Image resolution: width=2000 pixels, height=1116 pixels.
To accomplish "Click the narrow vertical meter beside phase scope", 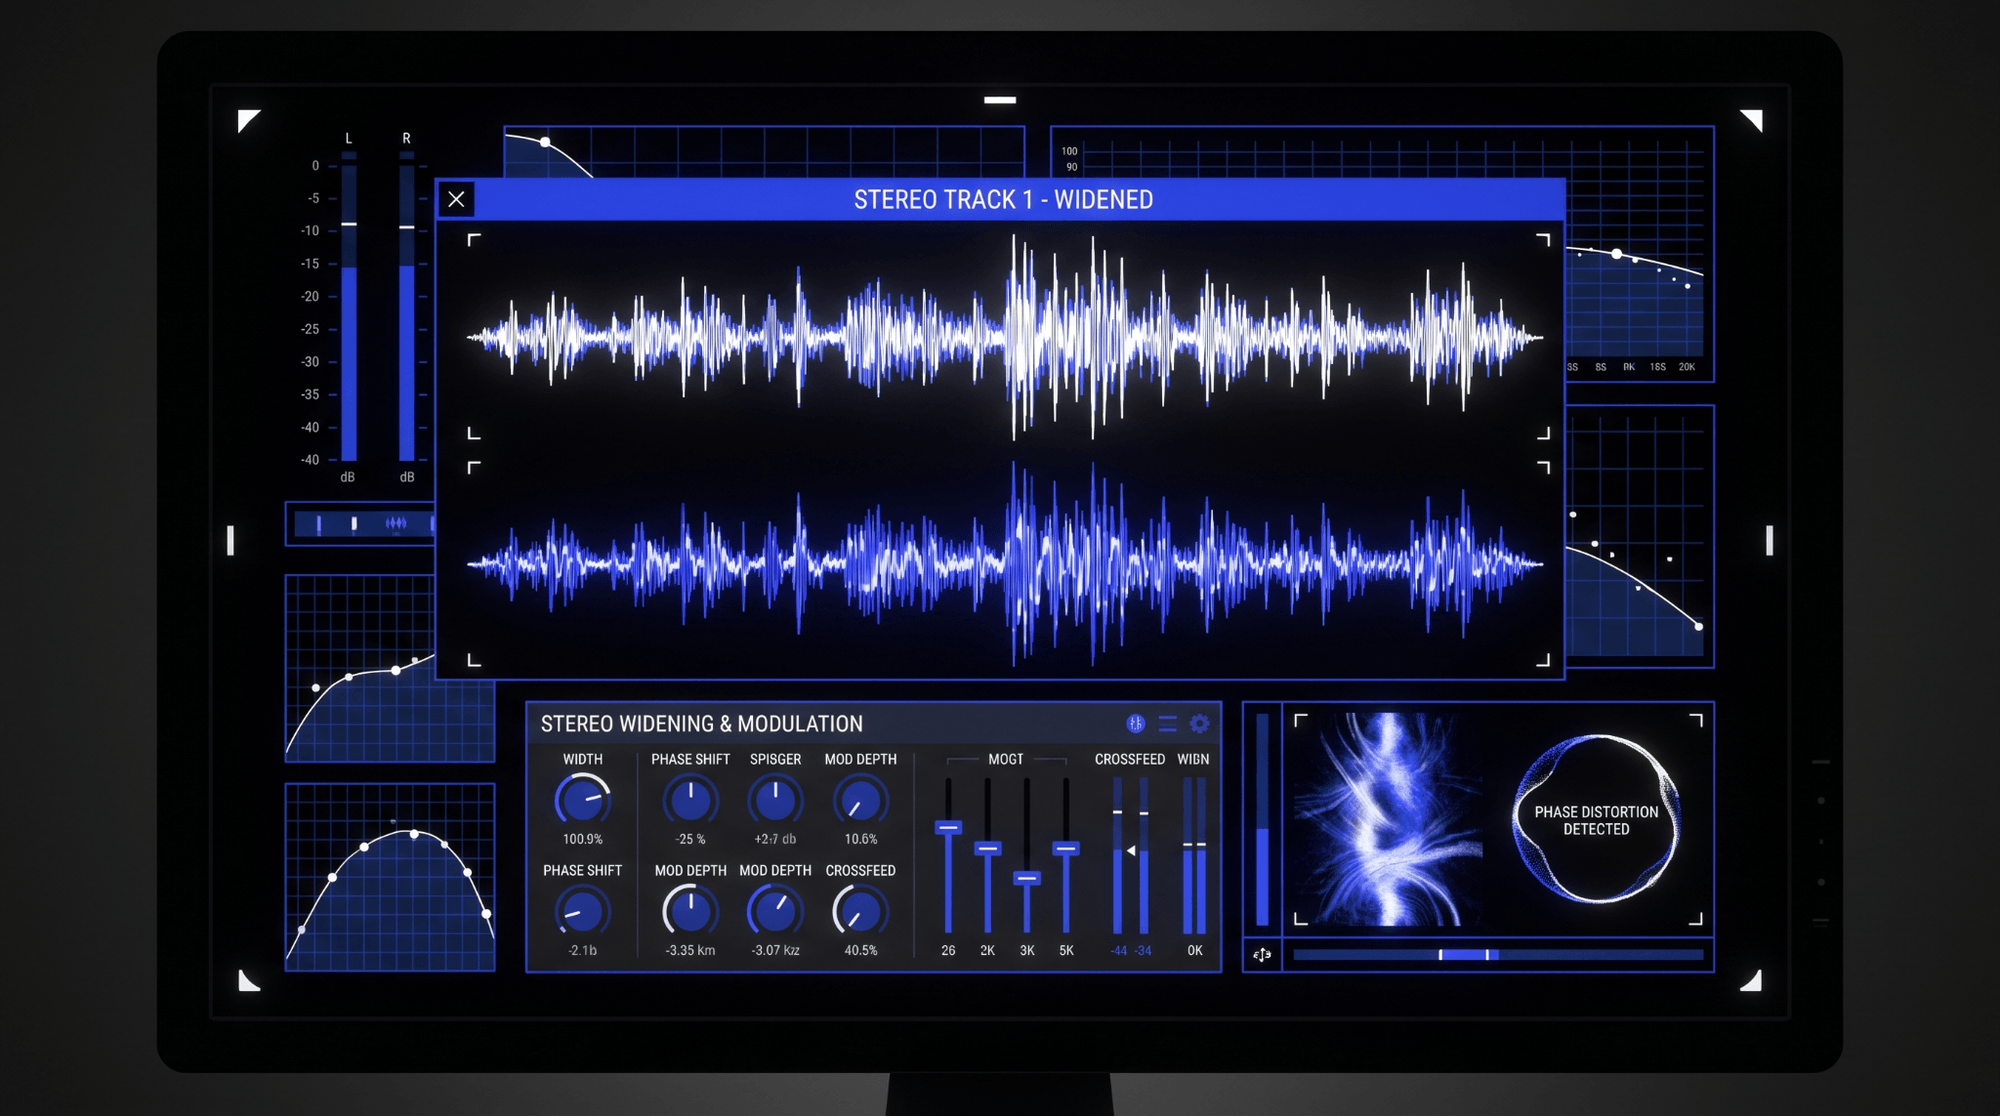I will pos(1262,820).
